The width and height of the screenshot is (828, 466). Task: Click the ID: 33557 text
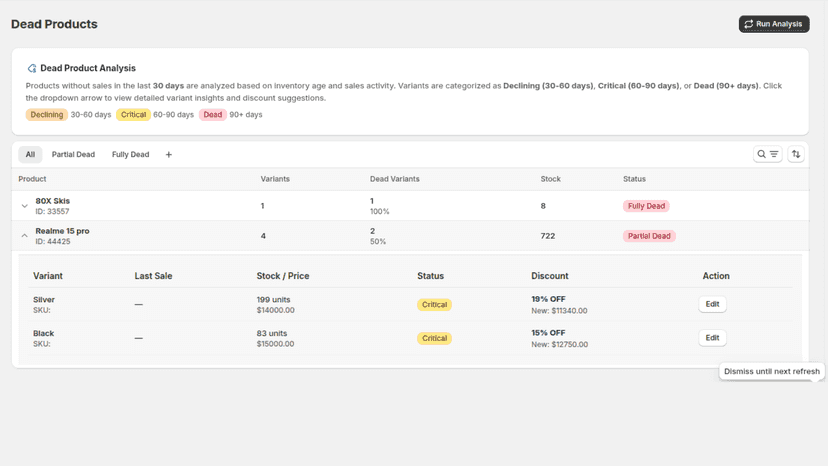pos(52,211)
